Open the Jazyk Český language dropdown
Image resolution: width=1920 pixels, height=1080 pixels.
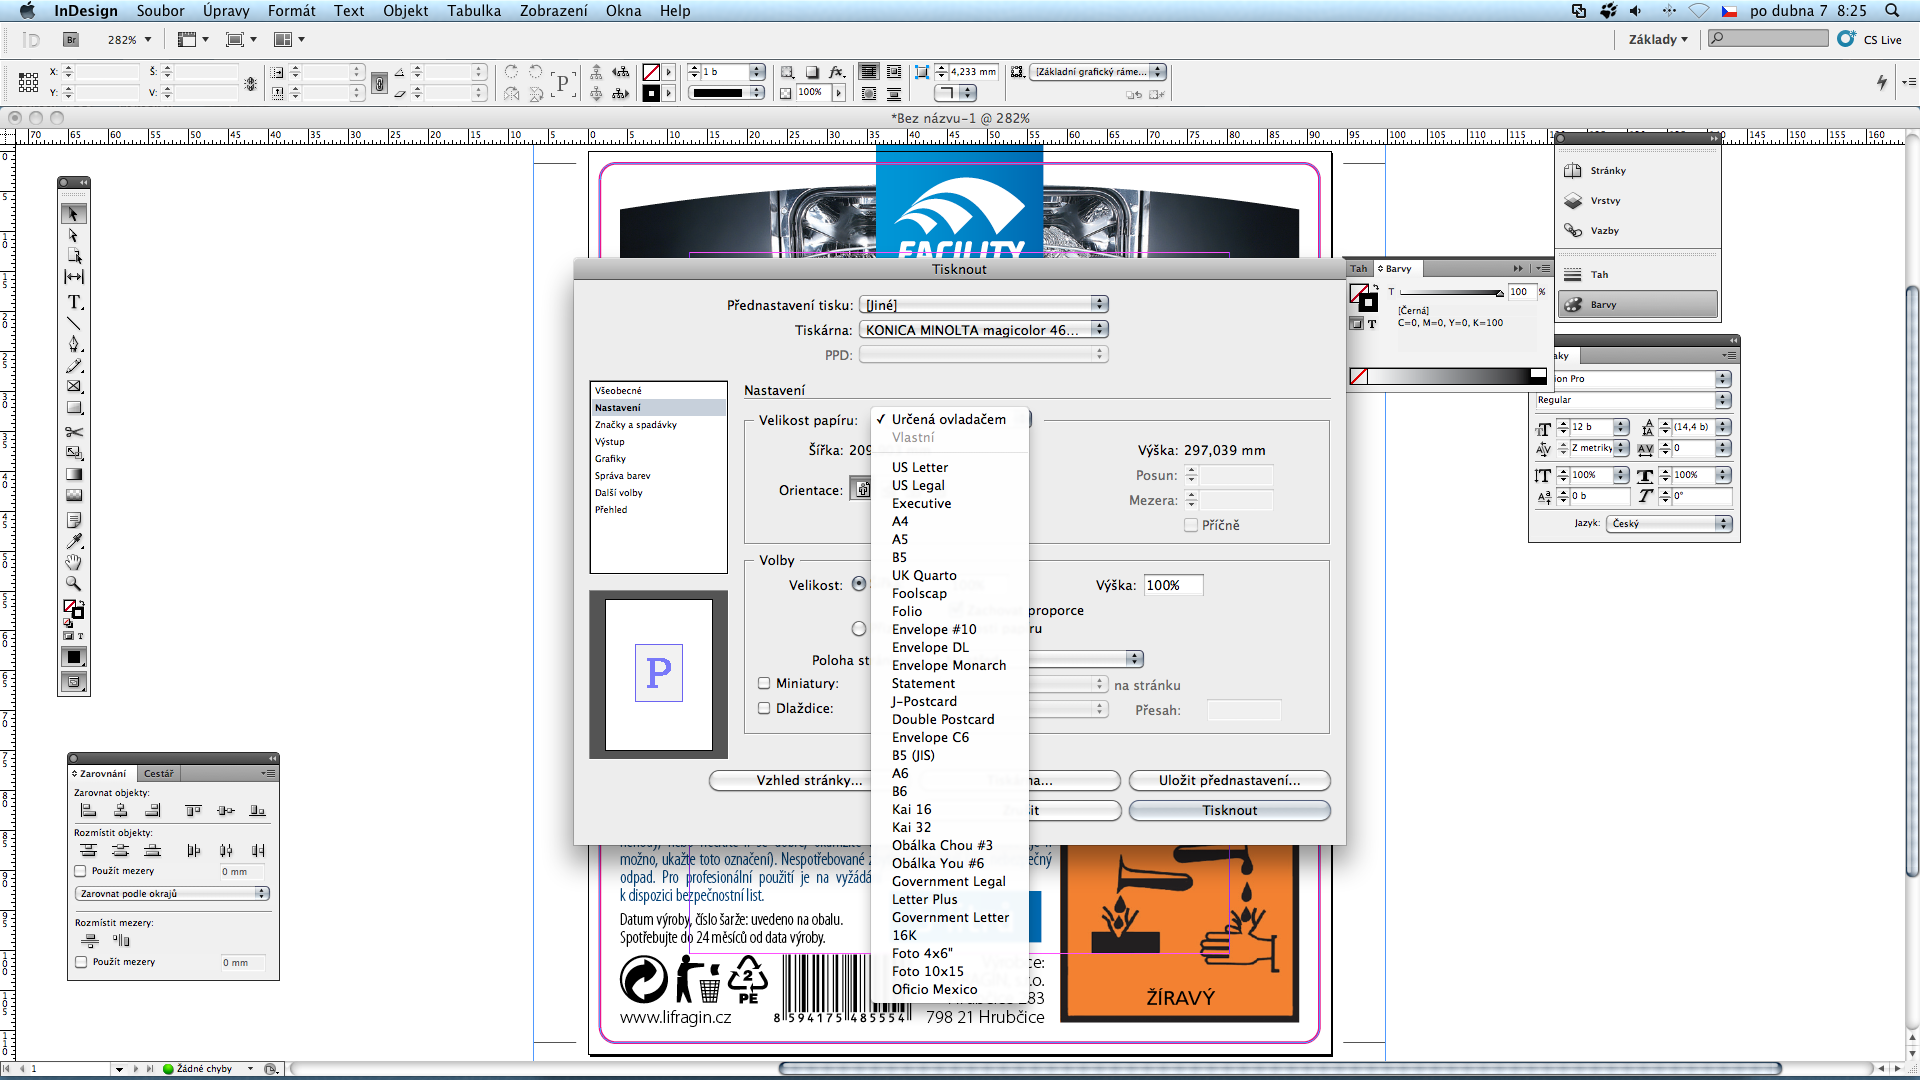[x=1668, y=524]
